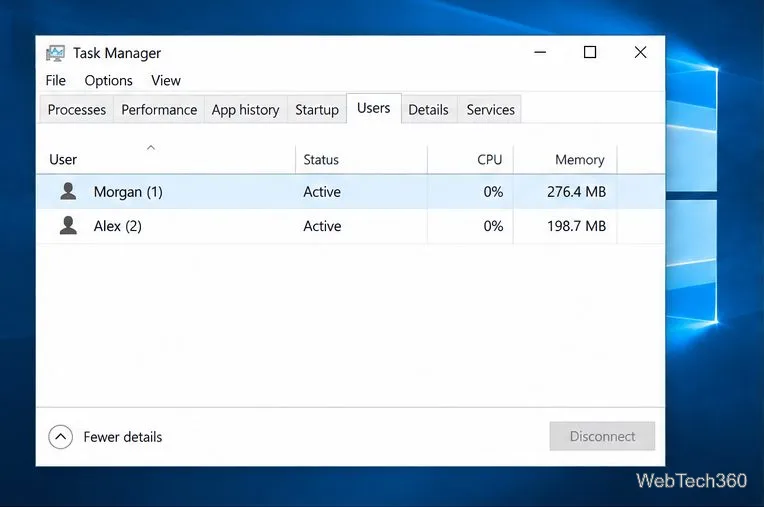Open the File menu
Screen dimensions: 764x507
[56, 80]
